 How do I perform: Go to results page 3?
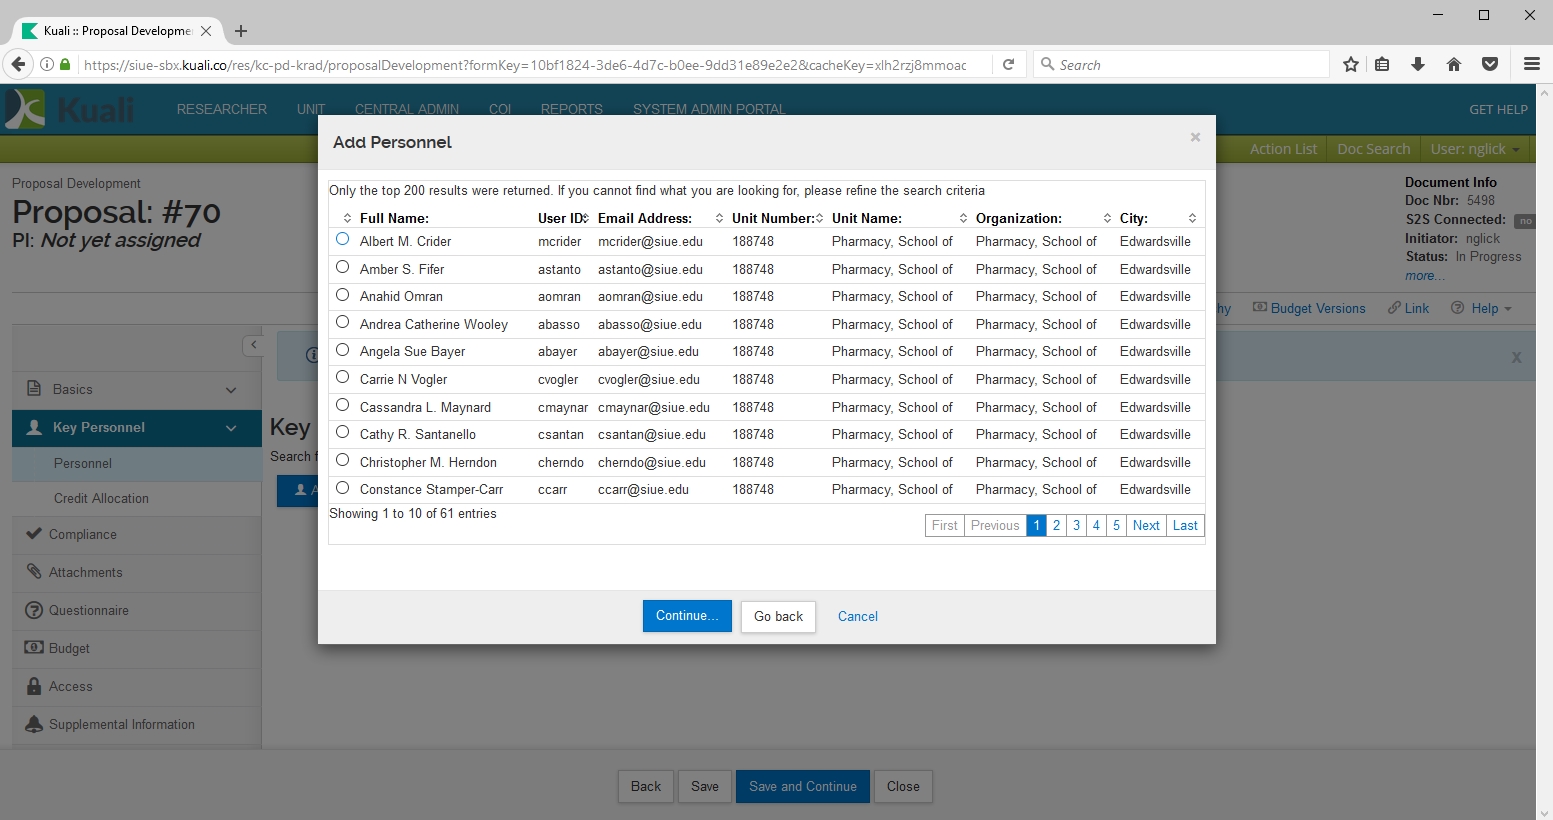pyautogui.click(x=1076, y=525)
